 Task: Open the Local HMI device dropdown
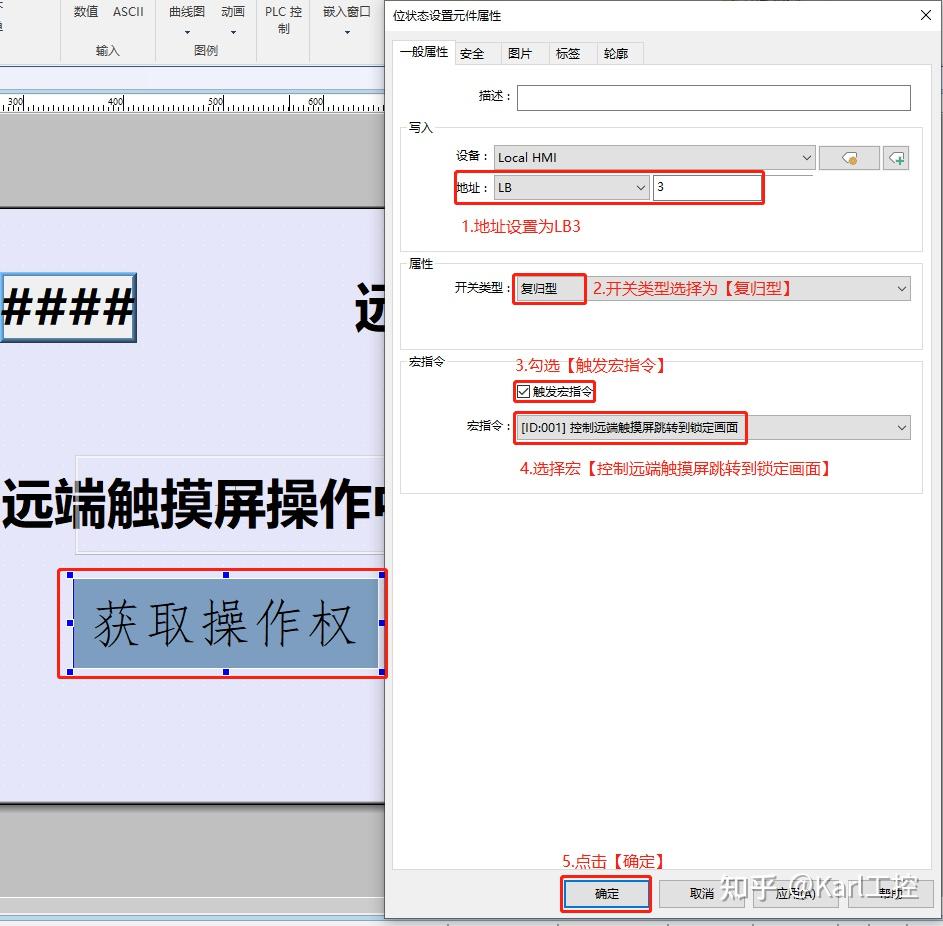pos(807,158)
